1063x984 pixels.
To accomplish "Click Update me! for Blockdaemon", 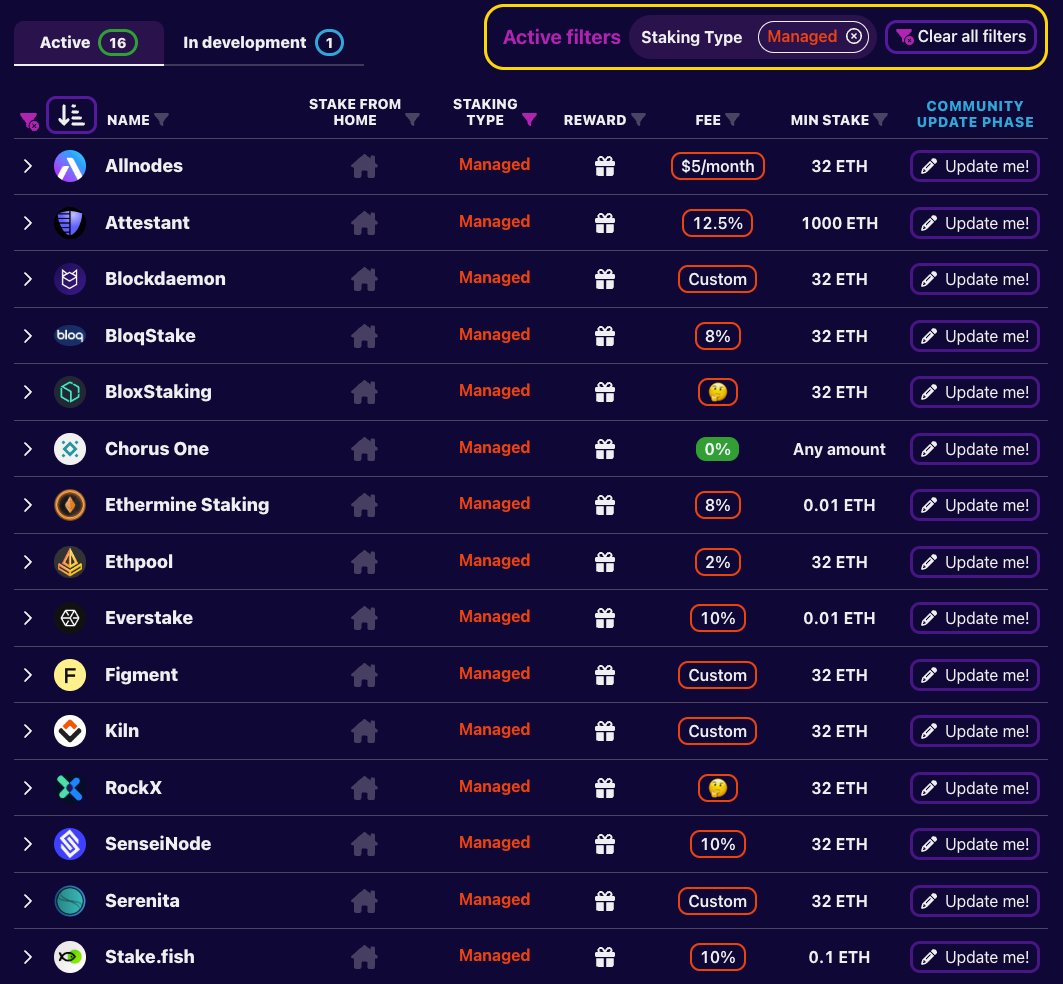I will click(x=974, y=279).
